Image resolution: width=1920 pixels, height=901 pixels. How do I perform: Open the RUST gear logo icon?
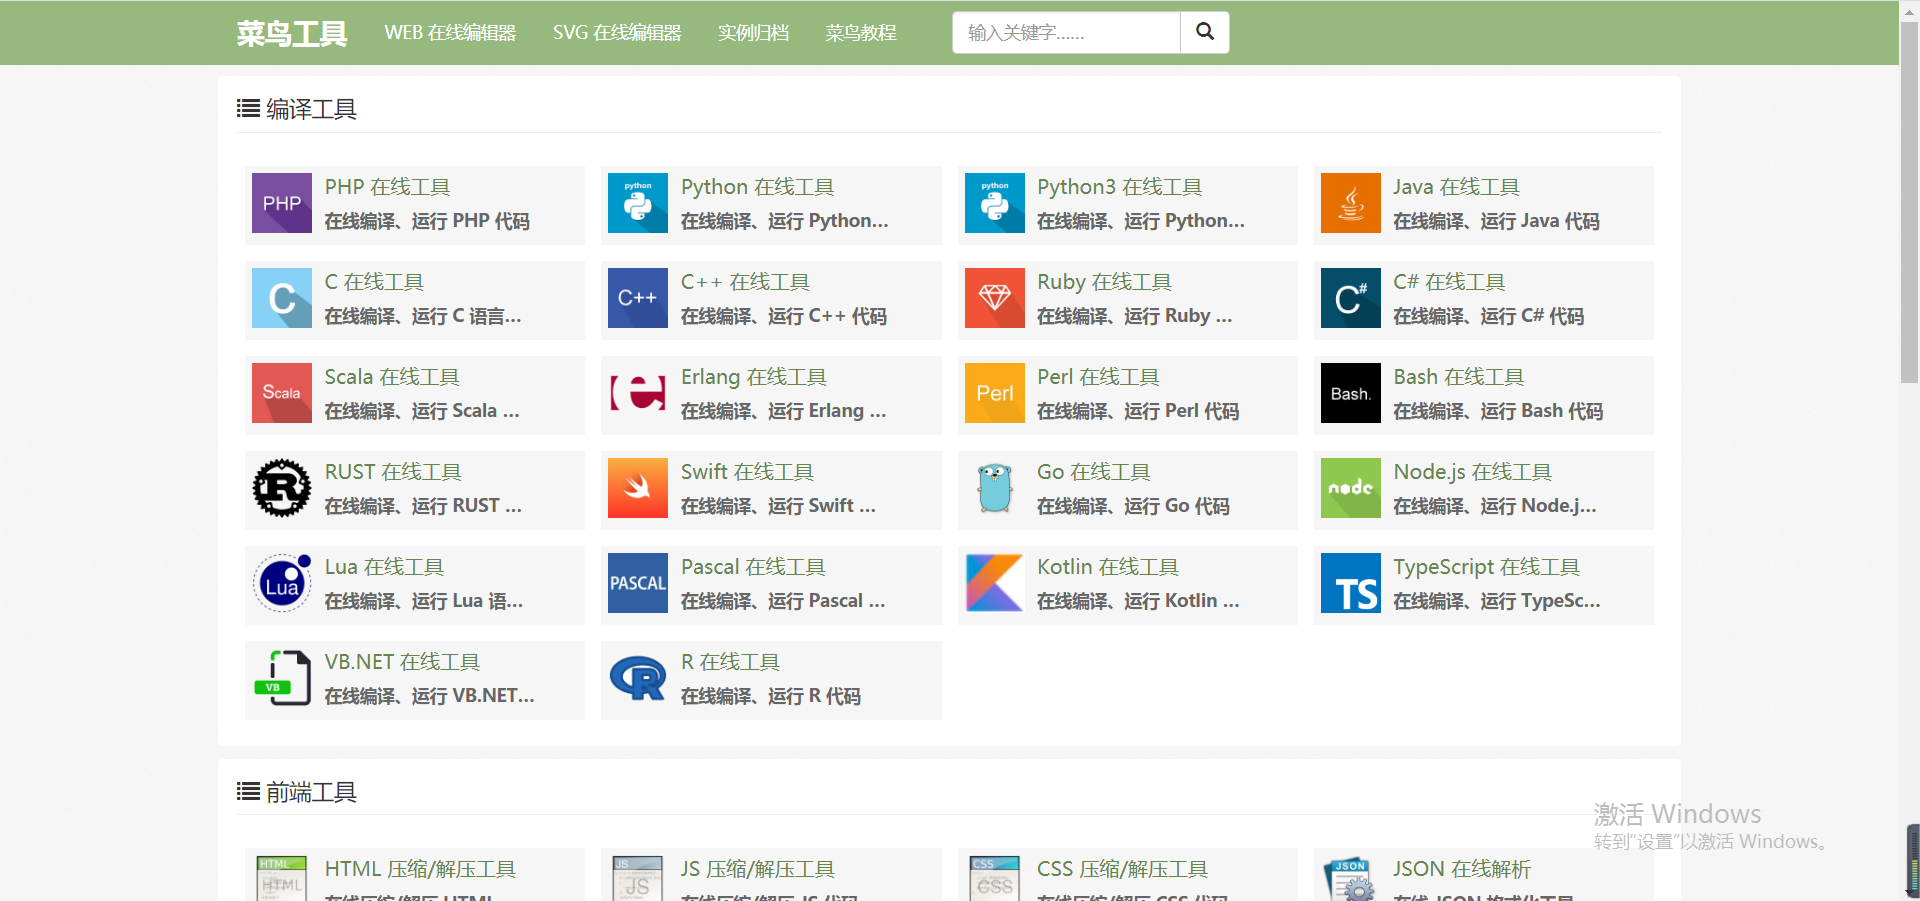click(x=282, y=488)
